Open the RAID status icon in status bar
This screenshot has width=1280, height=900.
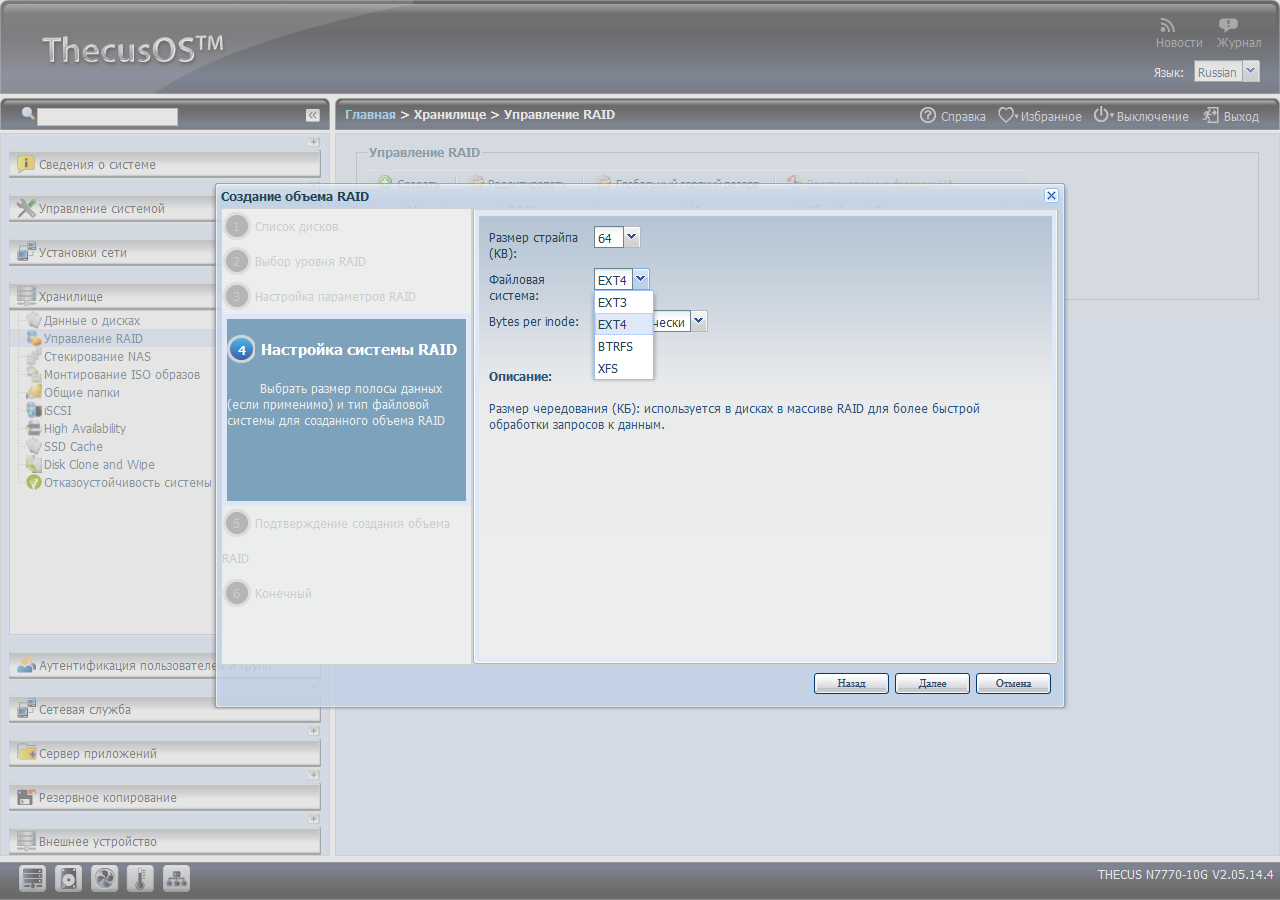tap(33, 879)
